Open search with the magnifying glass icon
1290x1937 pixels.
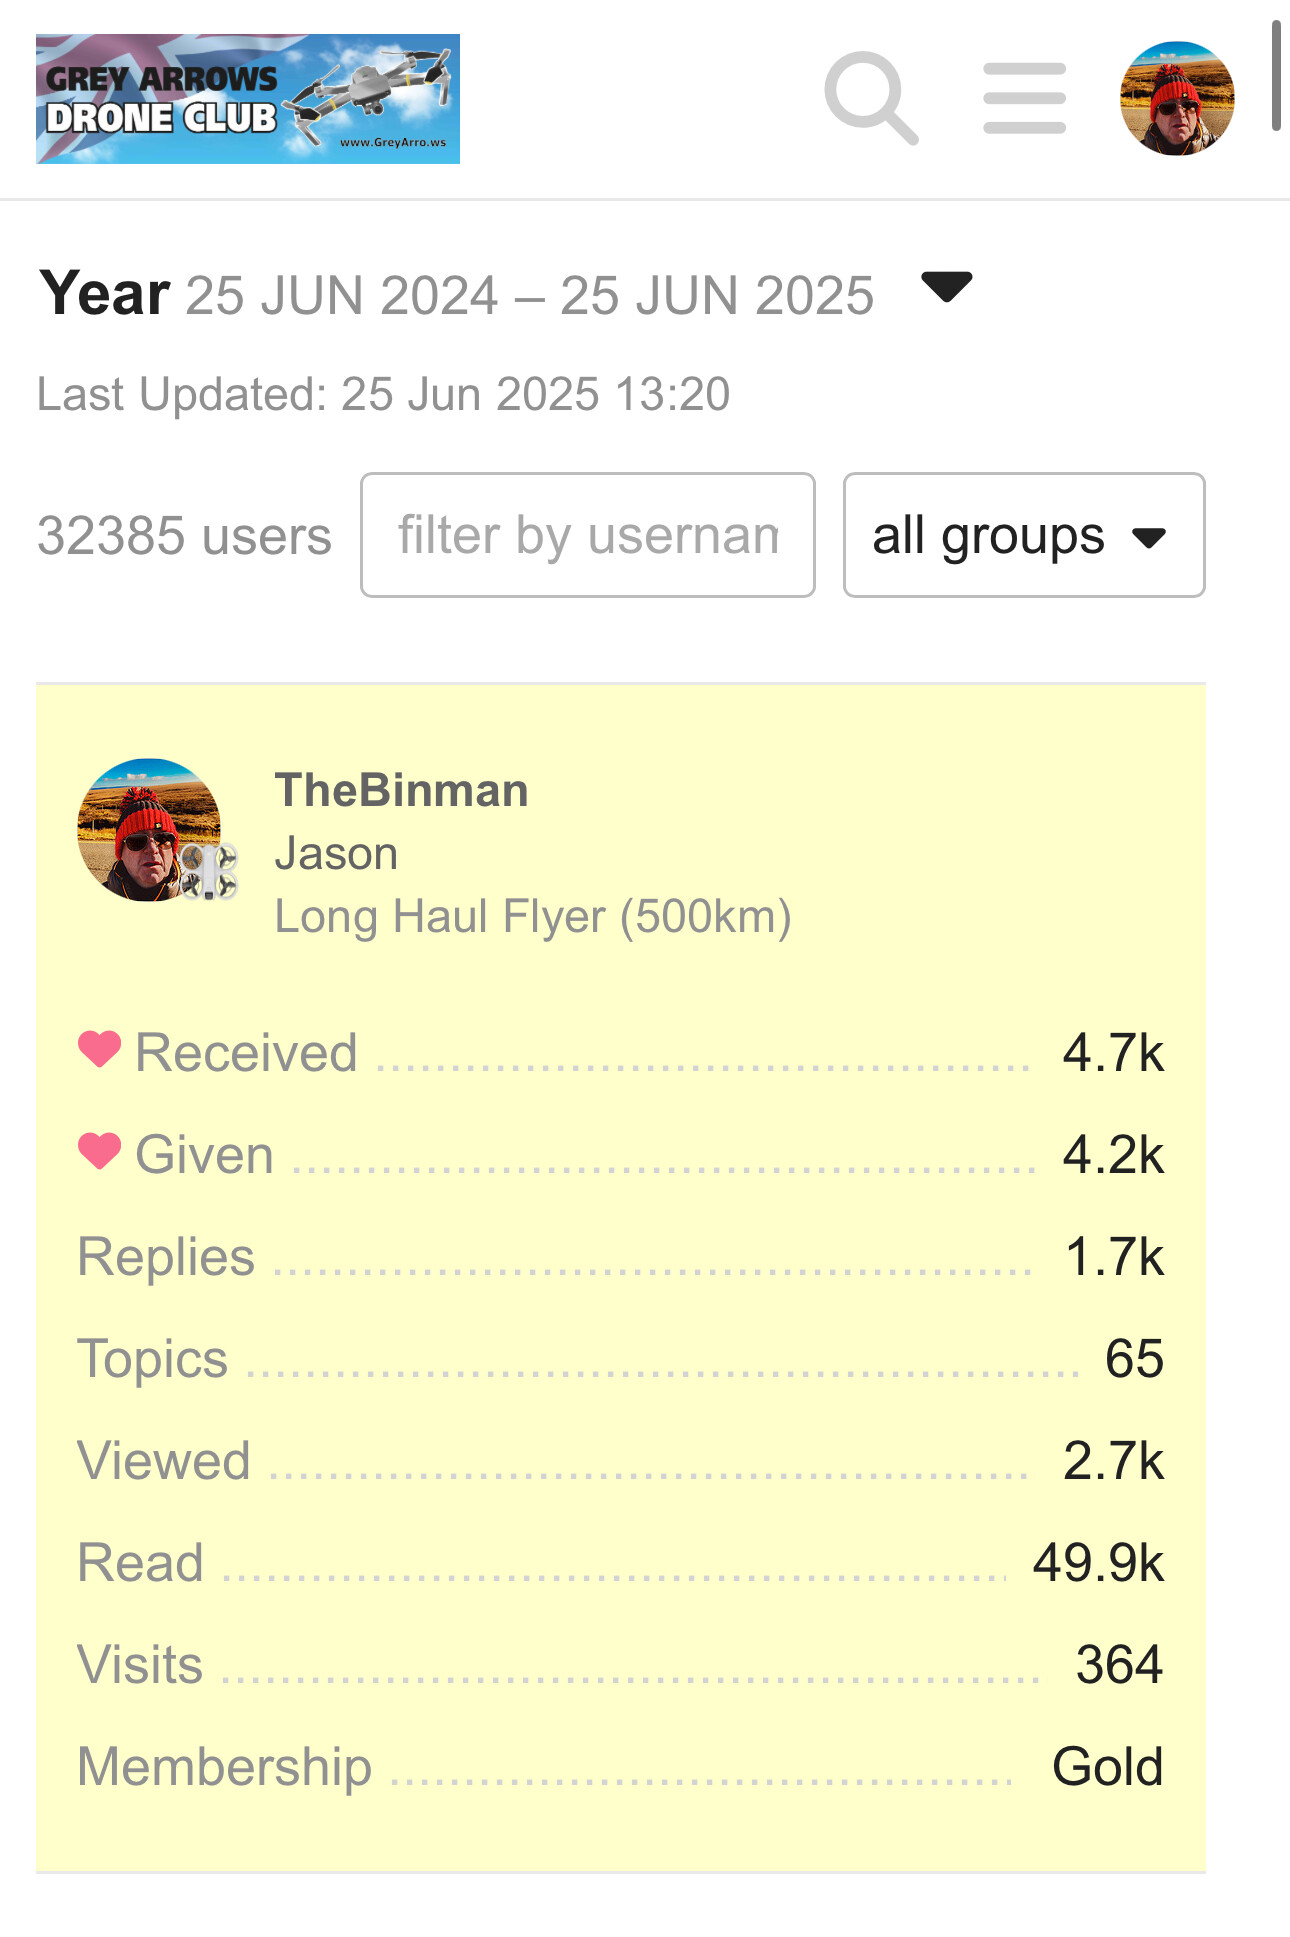pos(870,98)
